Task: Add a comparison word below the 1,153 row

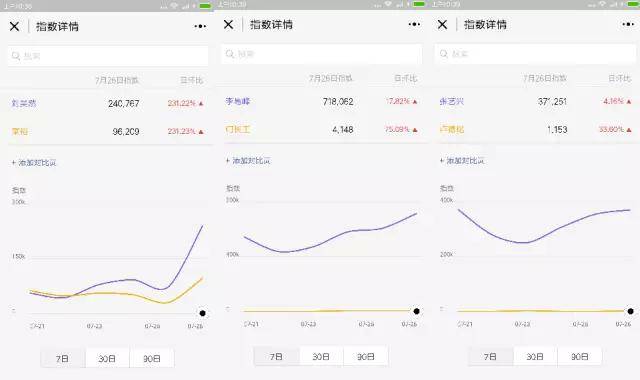Action: [462, 160]
